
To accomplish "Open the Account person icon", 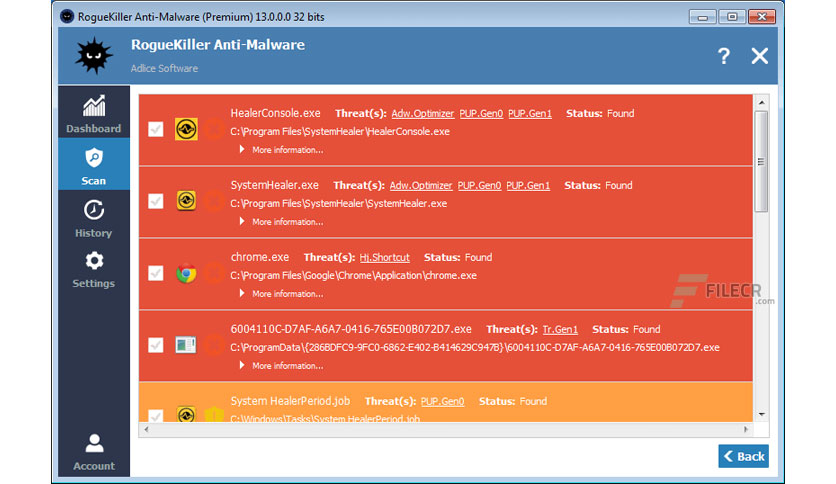I will [94, 443].
